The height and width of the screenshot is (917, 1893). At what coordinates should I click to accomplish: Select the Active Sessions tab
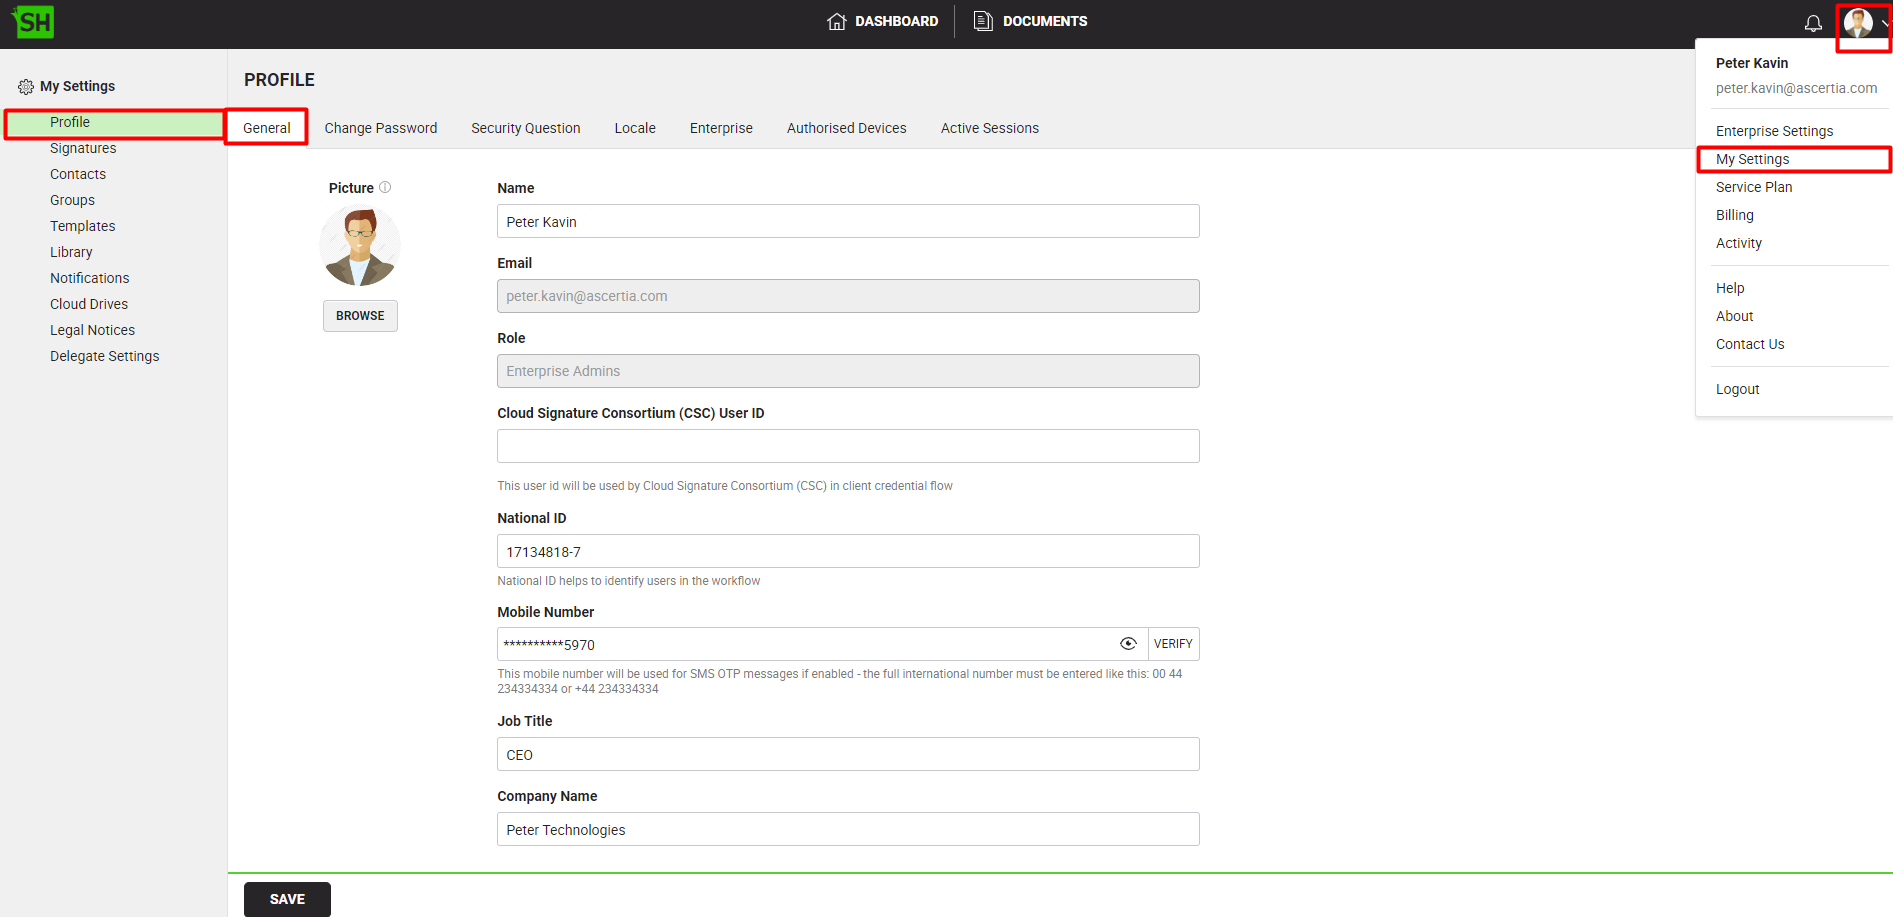pyautogui.click(x=989, y=128)
